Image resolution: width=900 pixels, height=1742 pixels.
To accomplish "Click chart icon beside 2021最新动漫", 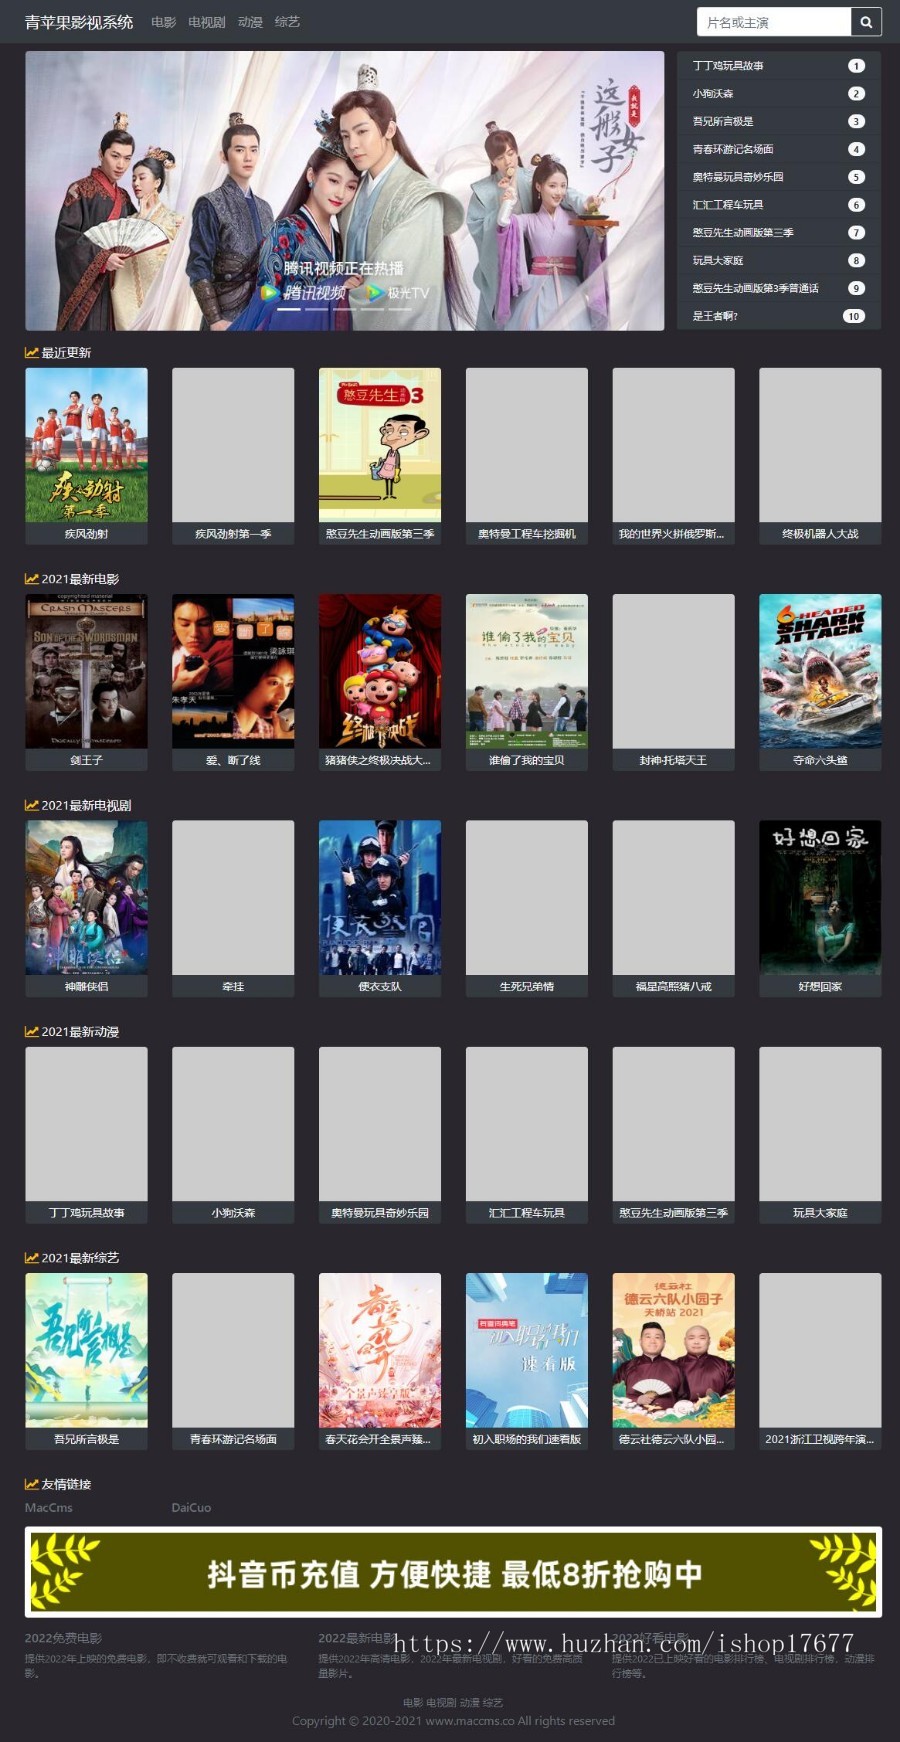I will coord(32,1032).
